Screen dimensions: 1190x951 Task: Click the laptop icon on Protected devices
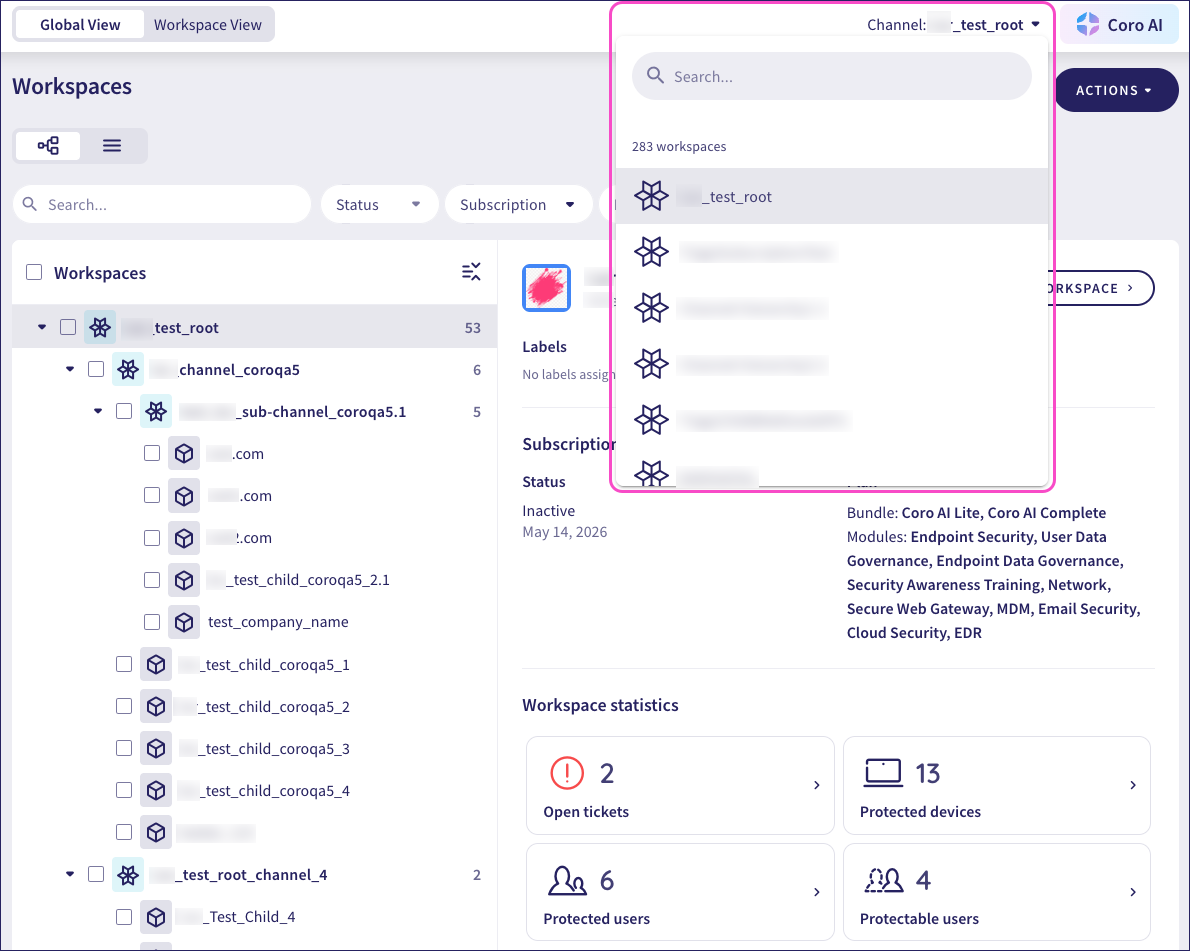click(883, 773)
